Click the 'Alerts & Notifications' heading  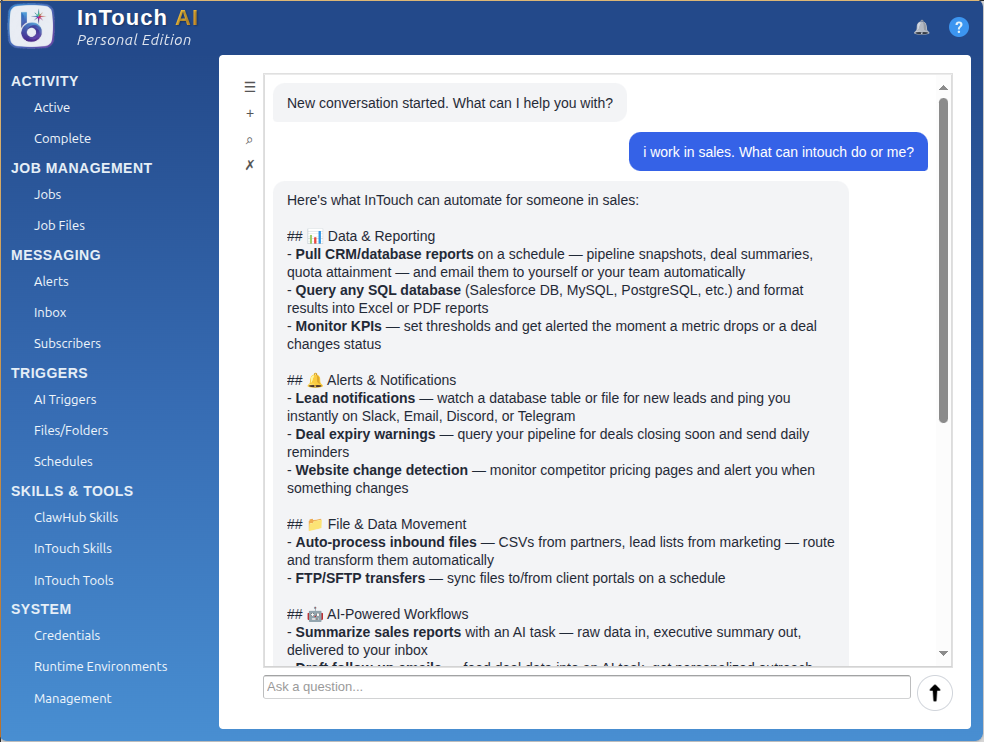(x=392, y=380)
